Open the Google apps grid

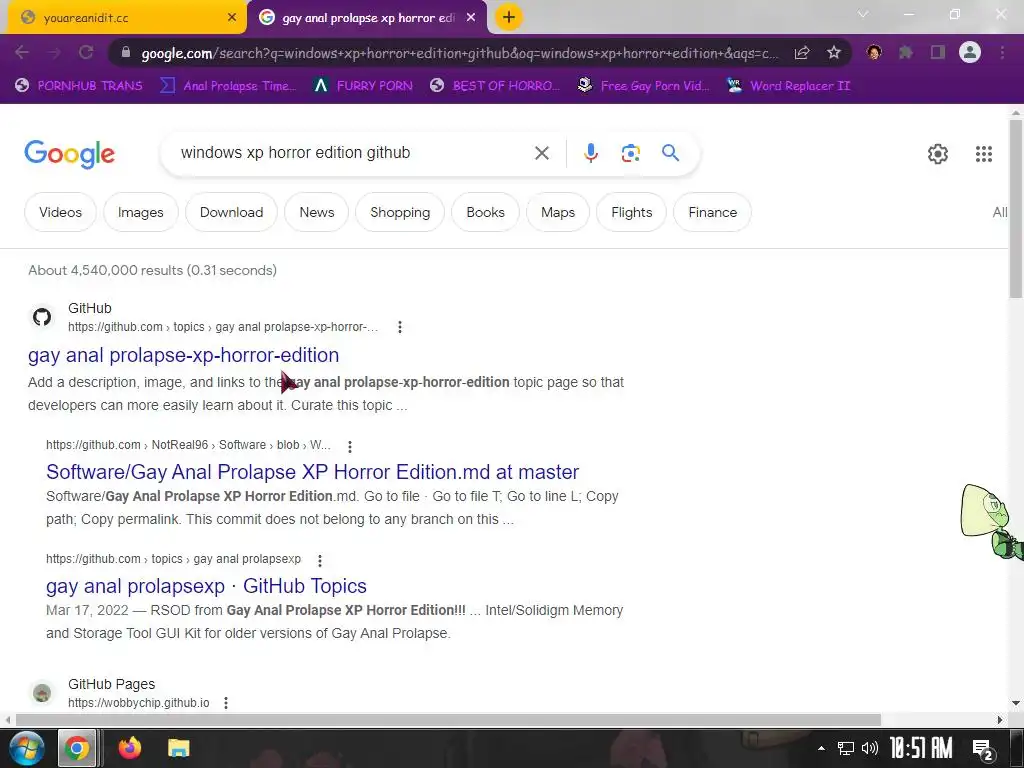point(984,153)
